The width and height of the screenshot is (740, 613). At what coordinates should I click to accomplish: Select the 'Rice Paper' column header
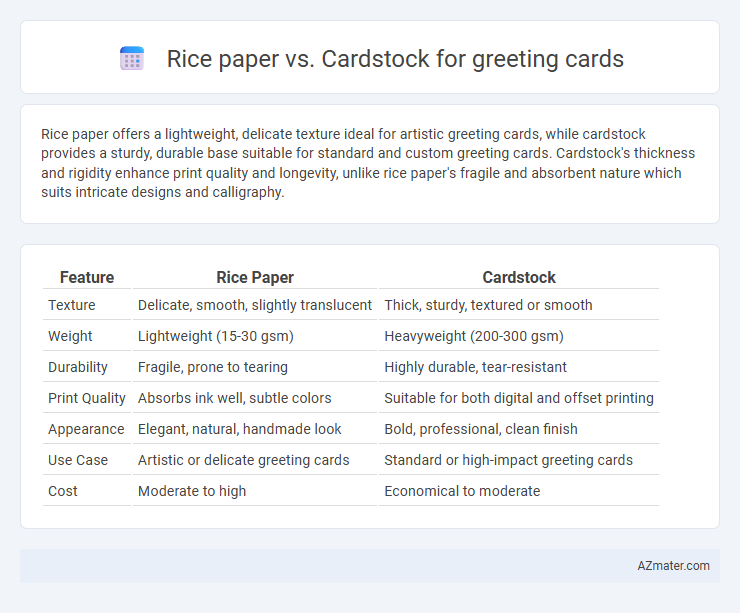[x=255, y=277]
